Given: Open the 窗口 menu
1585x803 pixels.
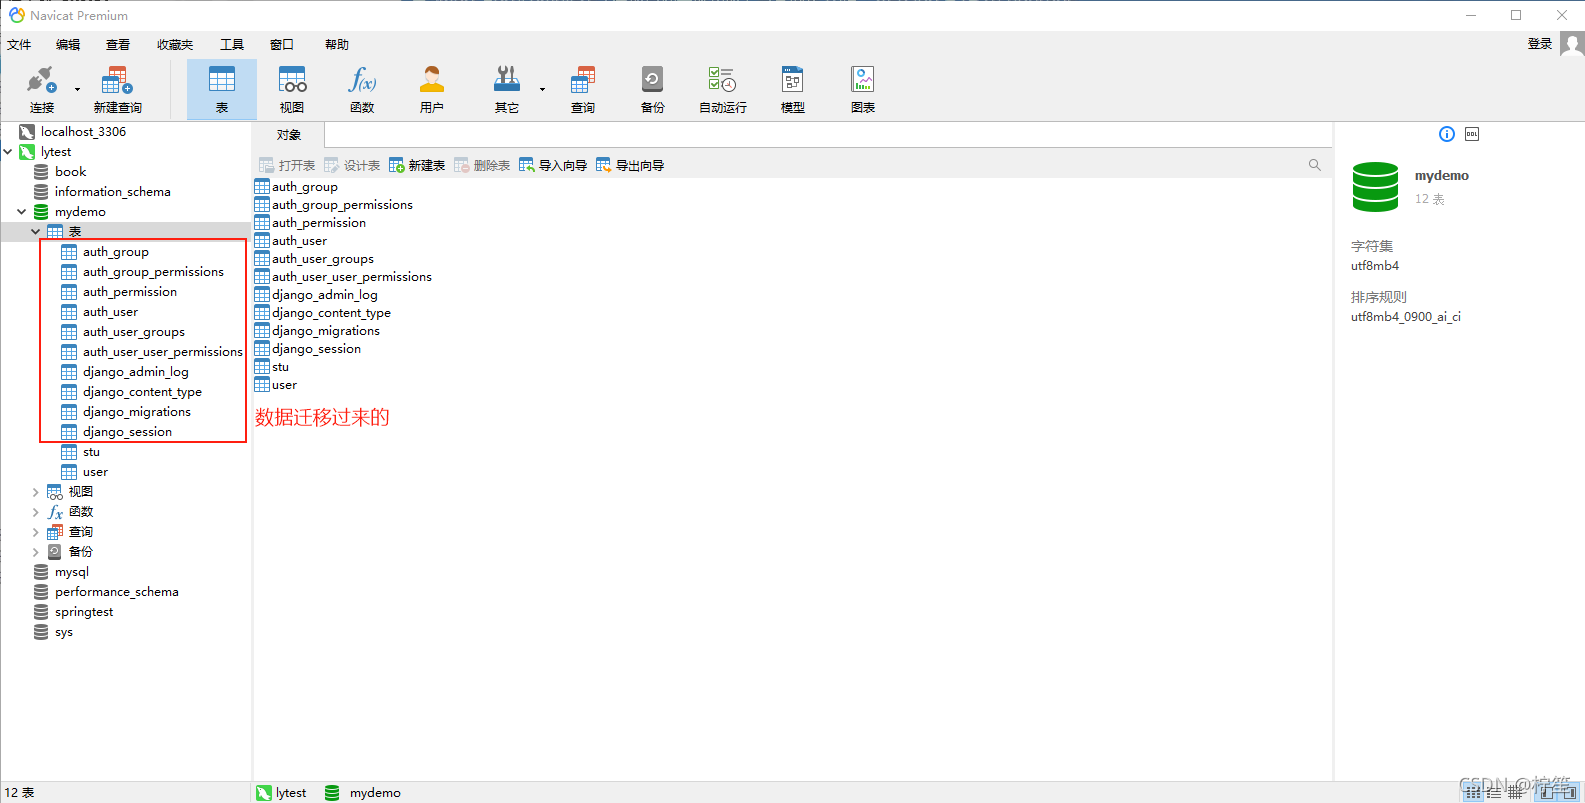Looking at the screenshot, I should (282, 45).
